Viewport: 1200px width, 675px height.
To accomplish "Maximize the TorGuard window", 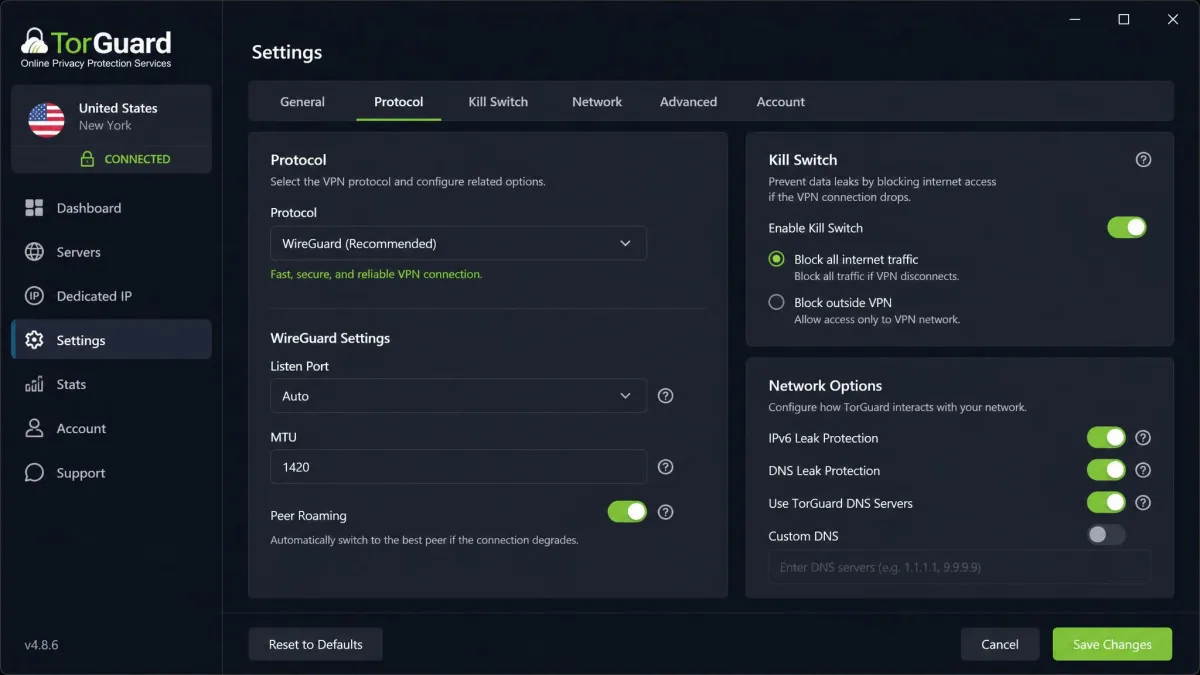I will coord(1124,20).
